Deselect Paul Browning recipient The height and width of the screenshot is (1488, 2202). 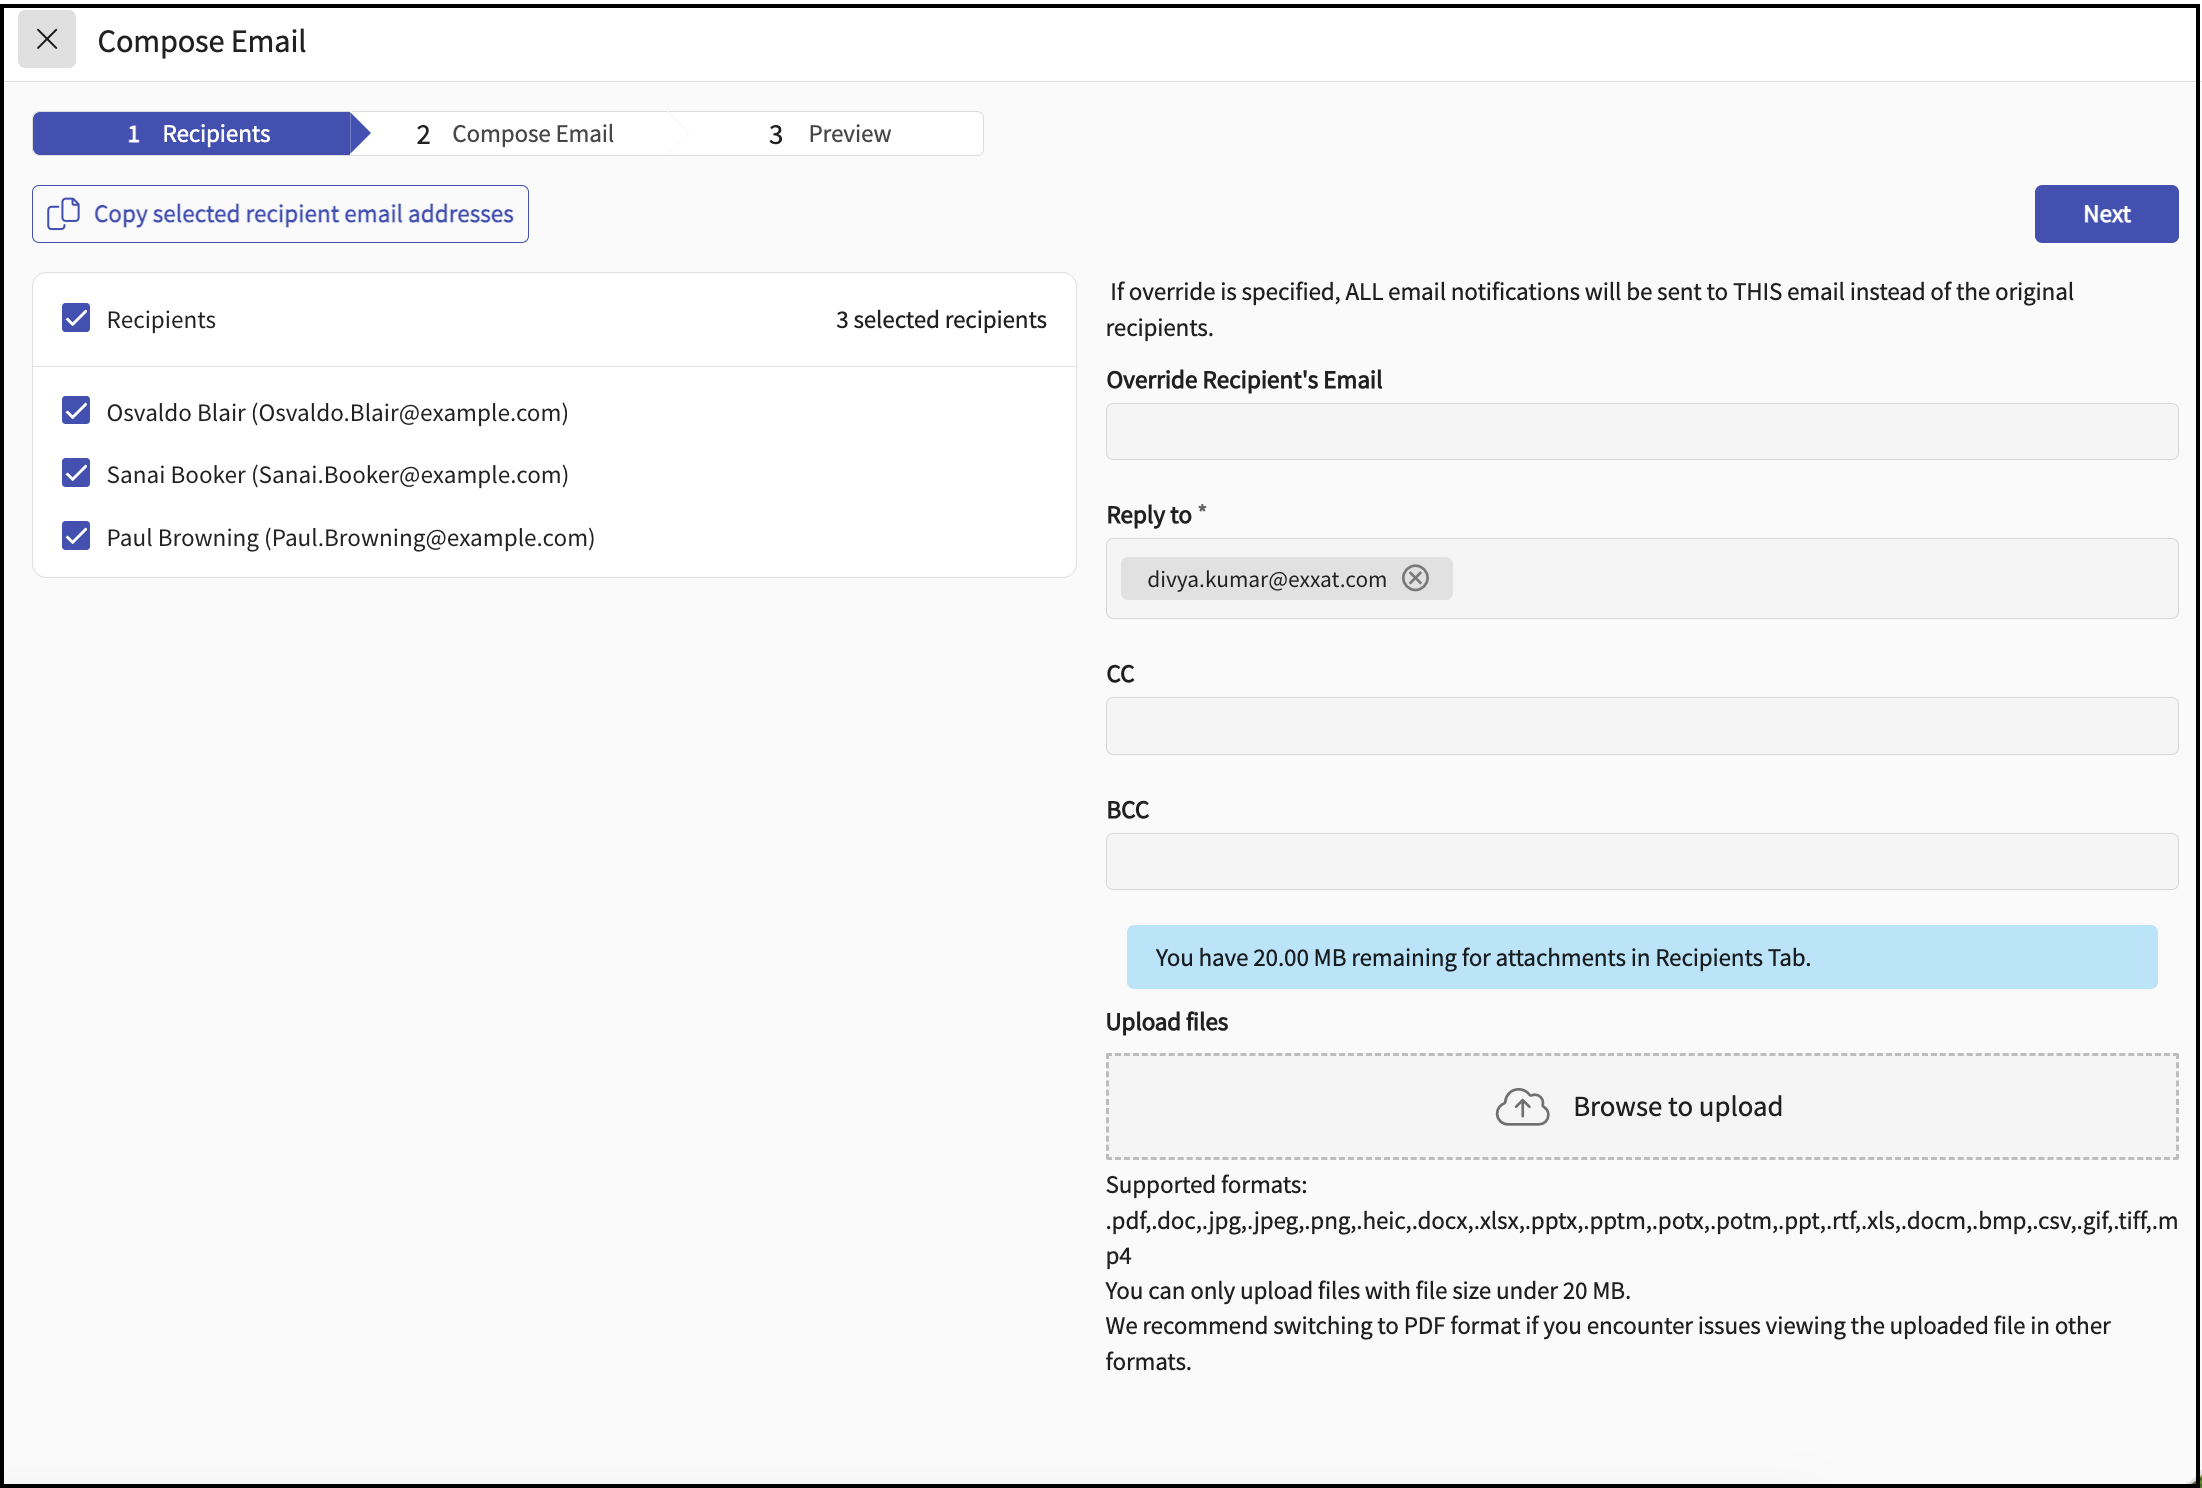point(76,536)
